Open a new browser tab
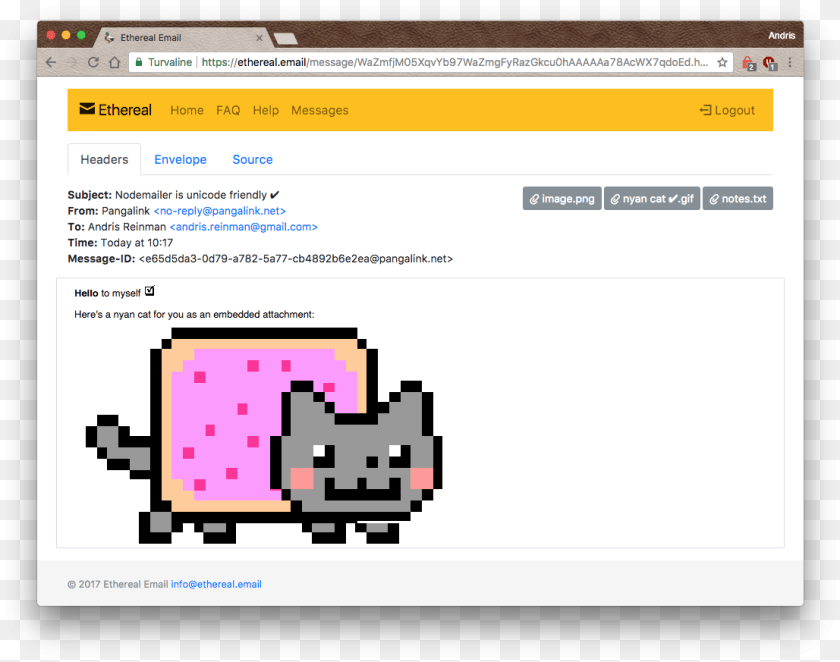 pos(285,38)
